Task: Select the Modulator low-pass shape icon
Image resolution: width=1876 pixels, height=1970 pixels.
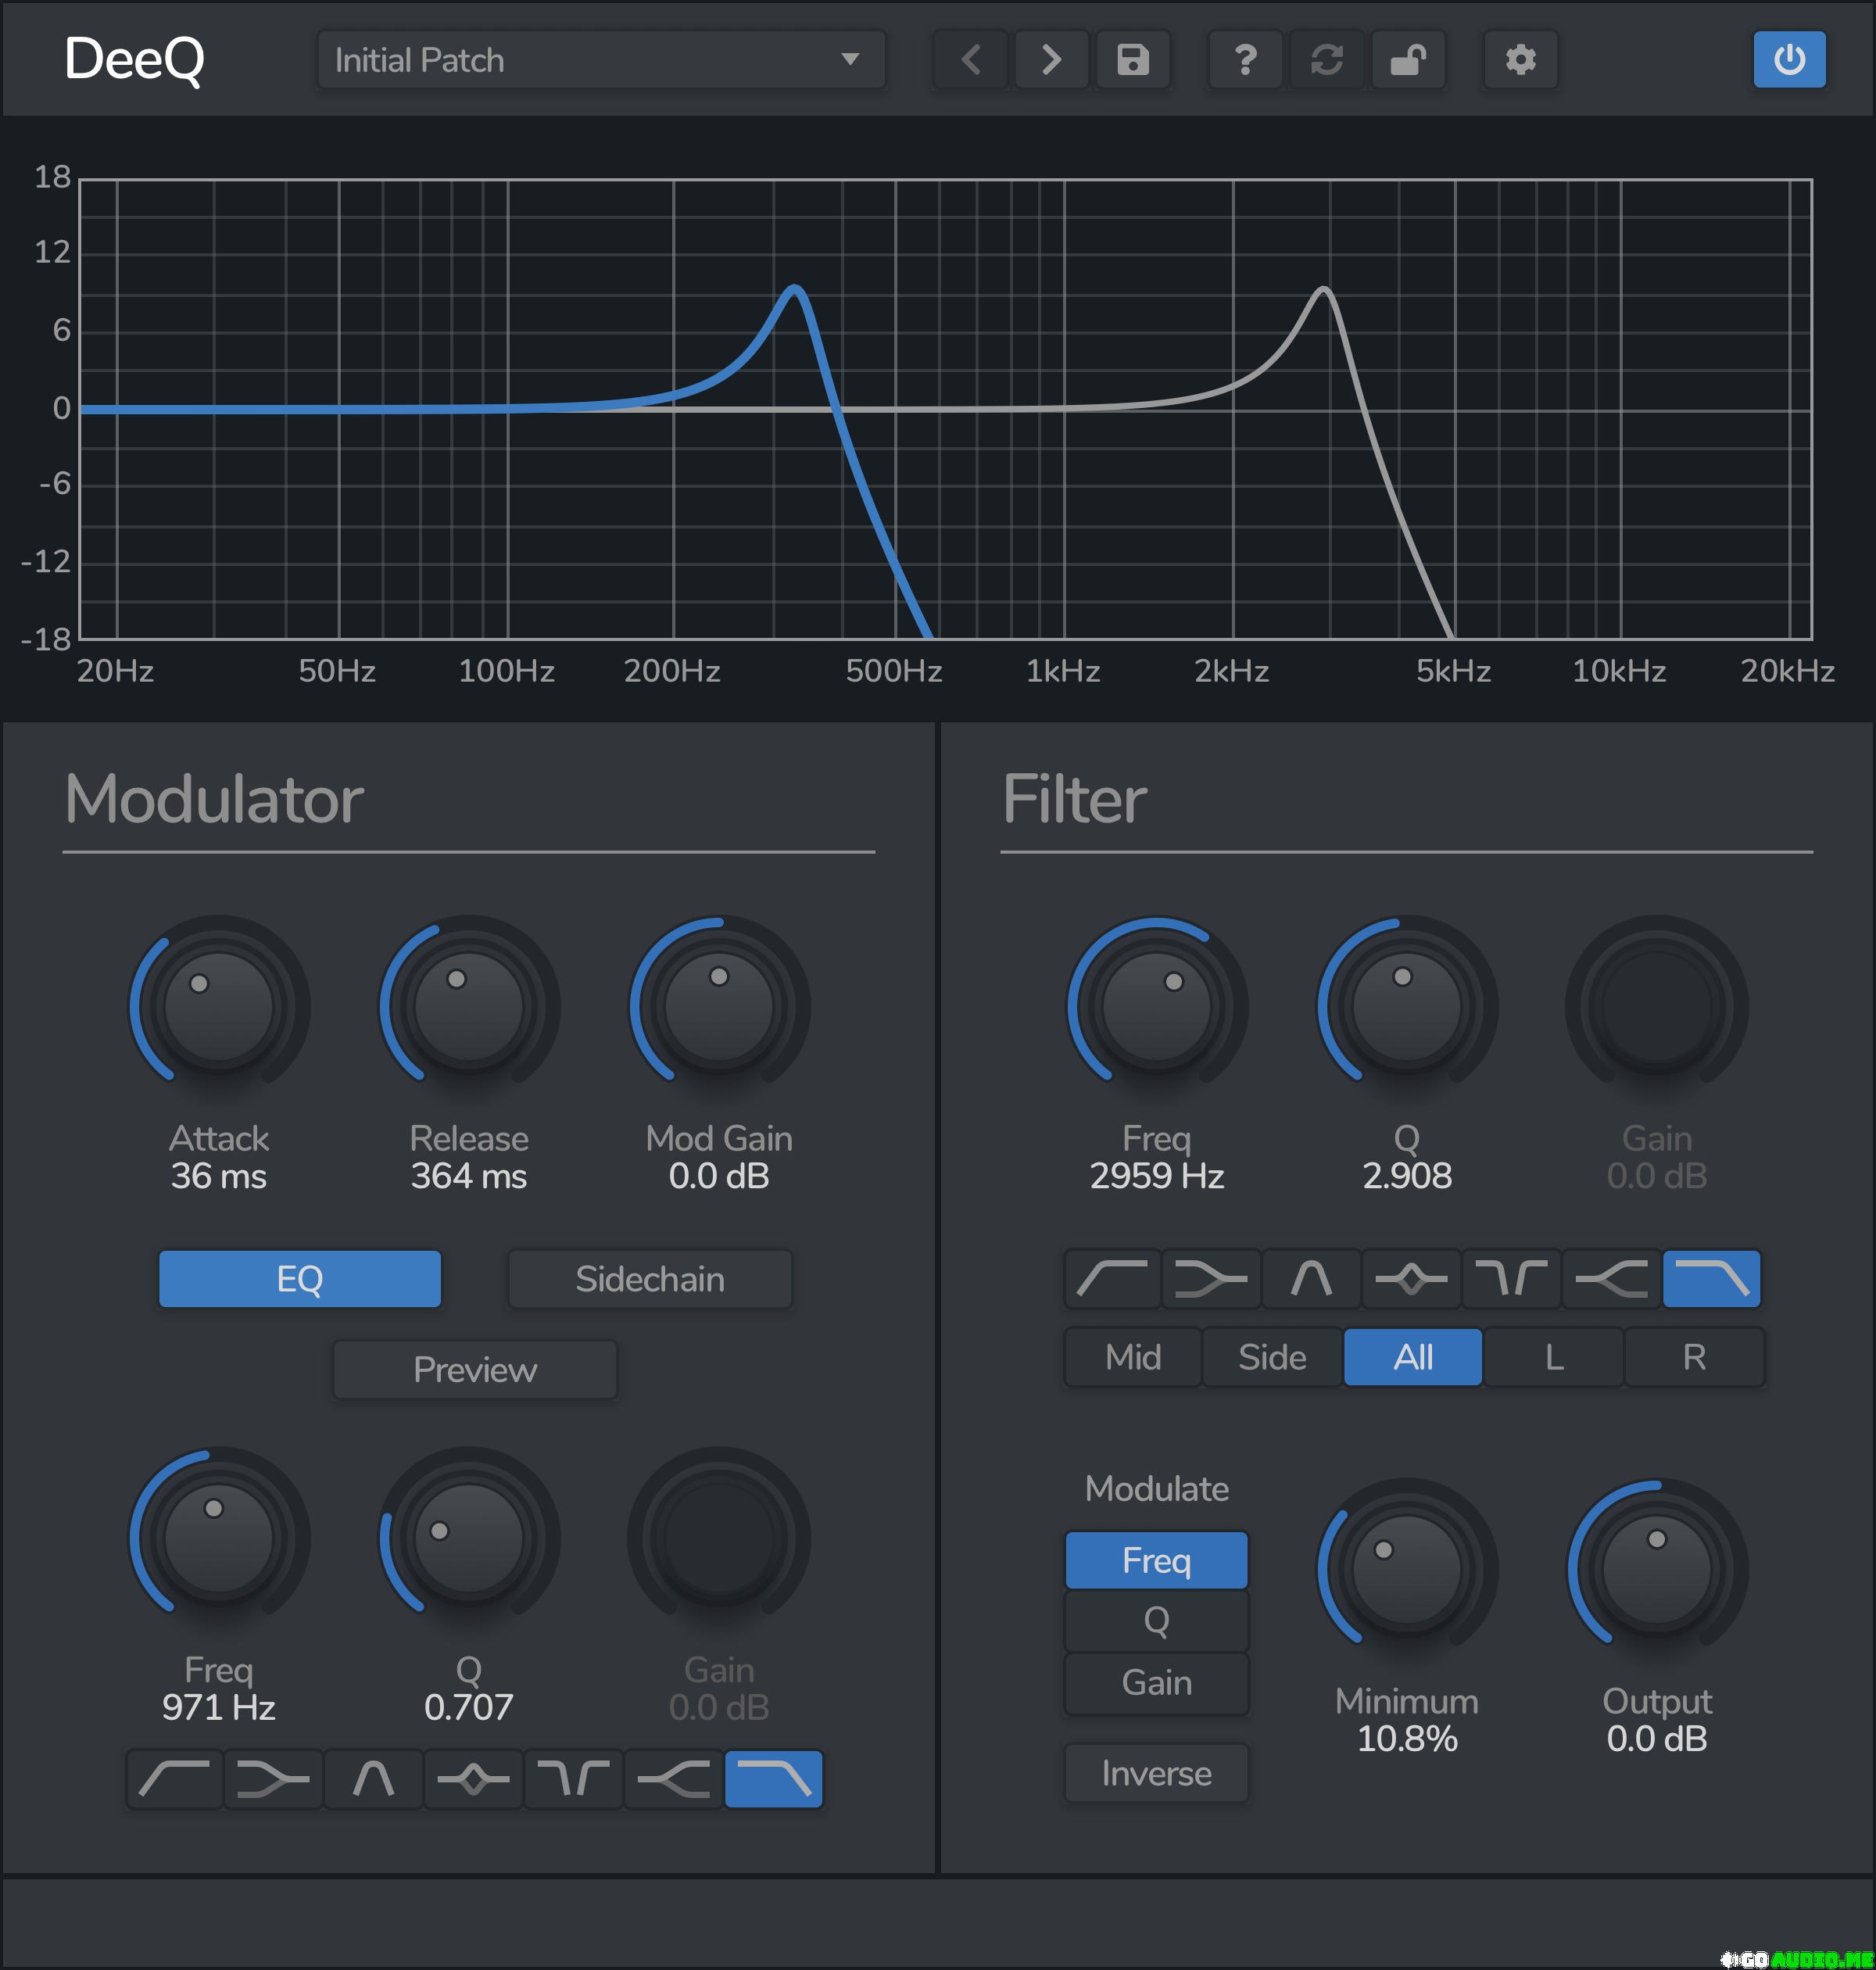Action: pos(773,1779)
